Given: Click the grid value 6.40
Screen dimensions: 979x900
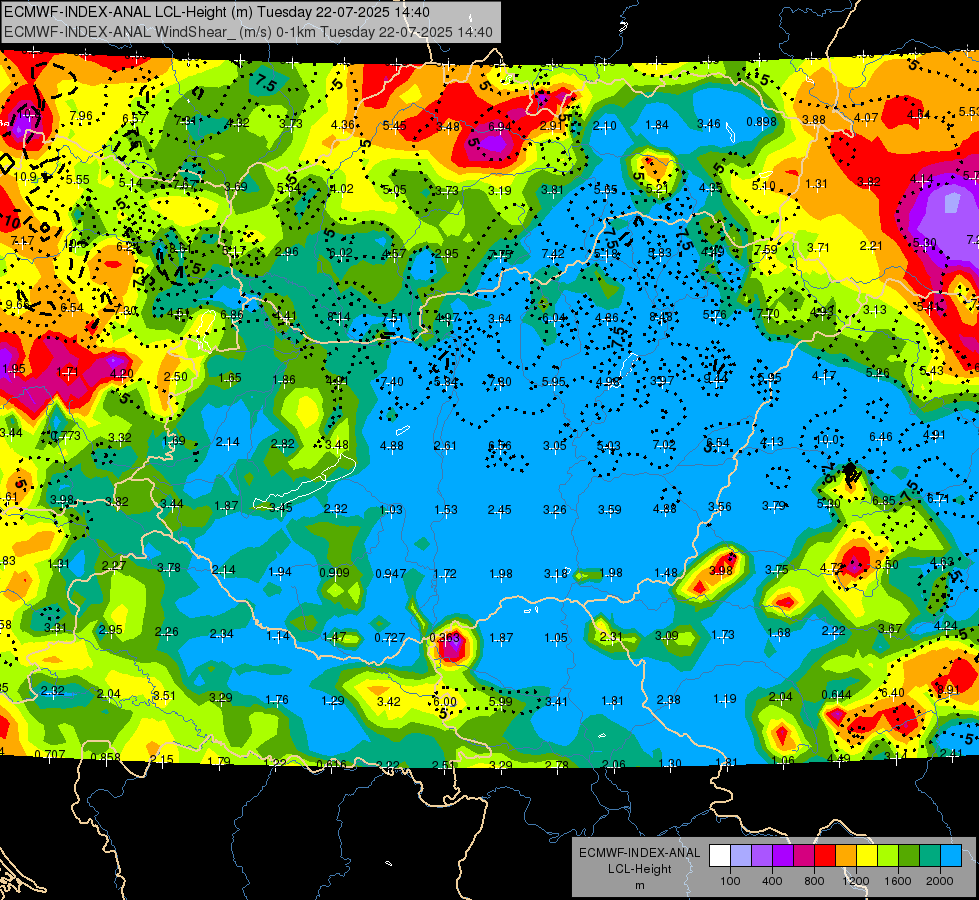Looking at the screenshot, I should (893, 693).
